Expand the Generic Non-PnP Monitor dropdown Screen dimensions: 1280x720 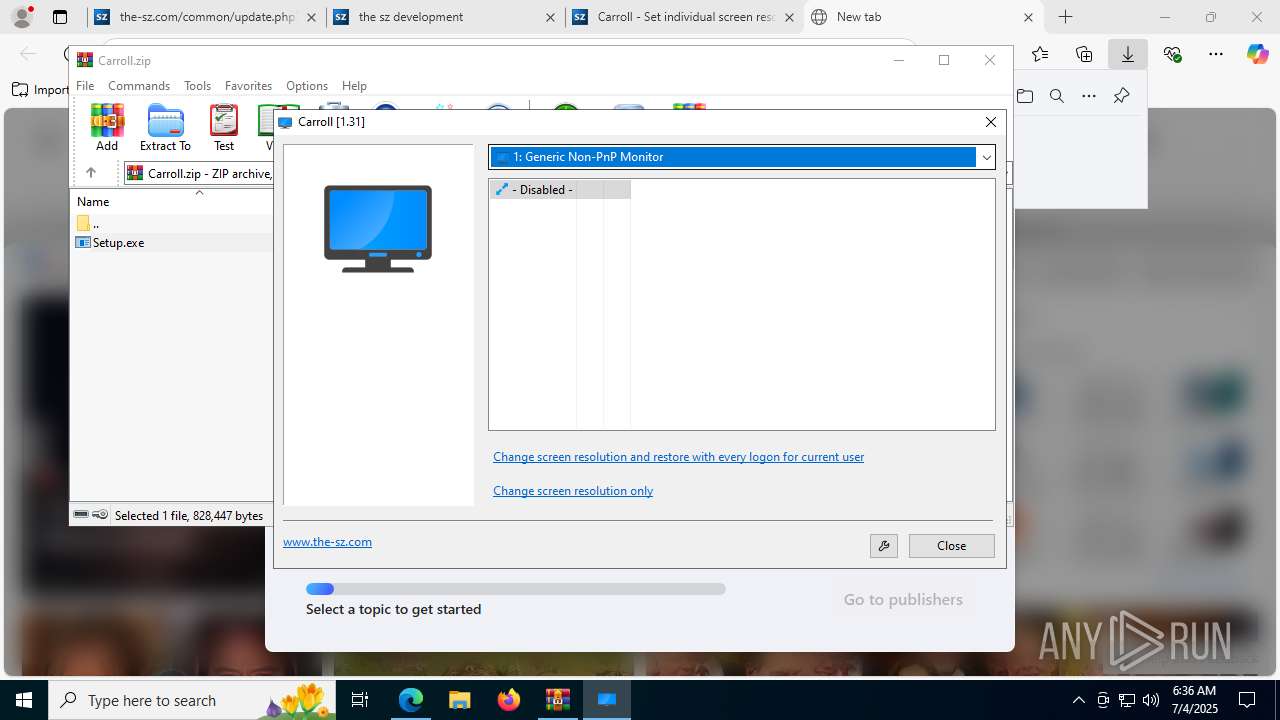(986, 157)
